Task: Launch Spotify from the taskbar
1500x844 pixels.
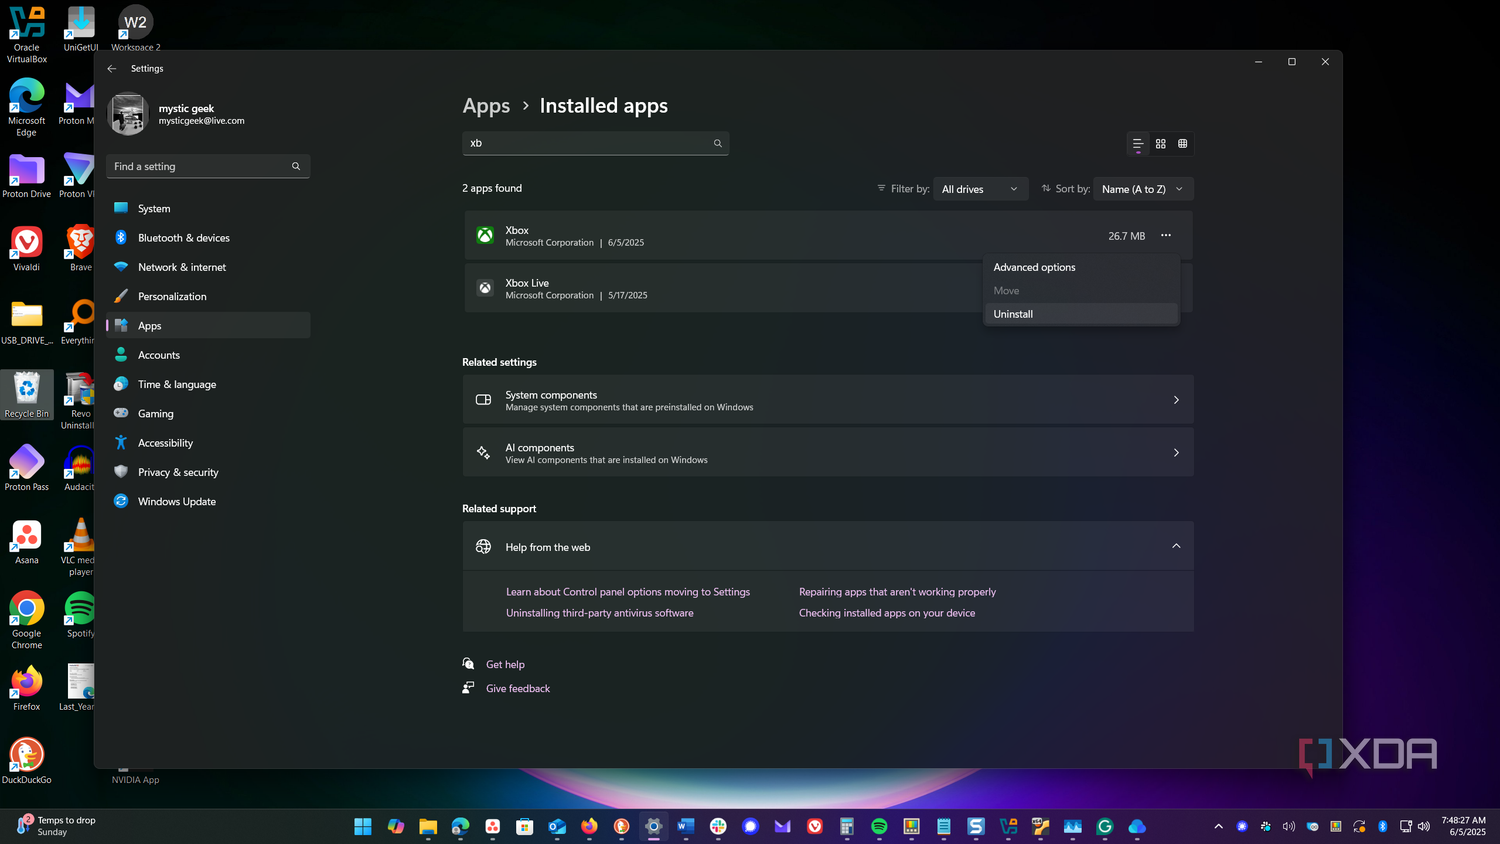Action: click(879, 826)
